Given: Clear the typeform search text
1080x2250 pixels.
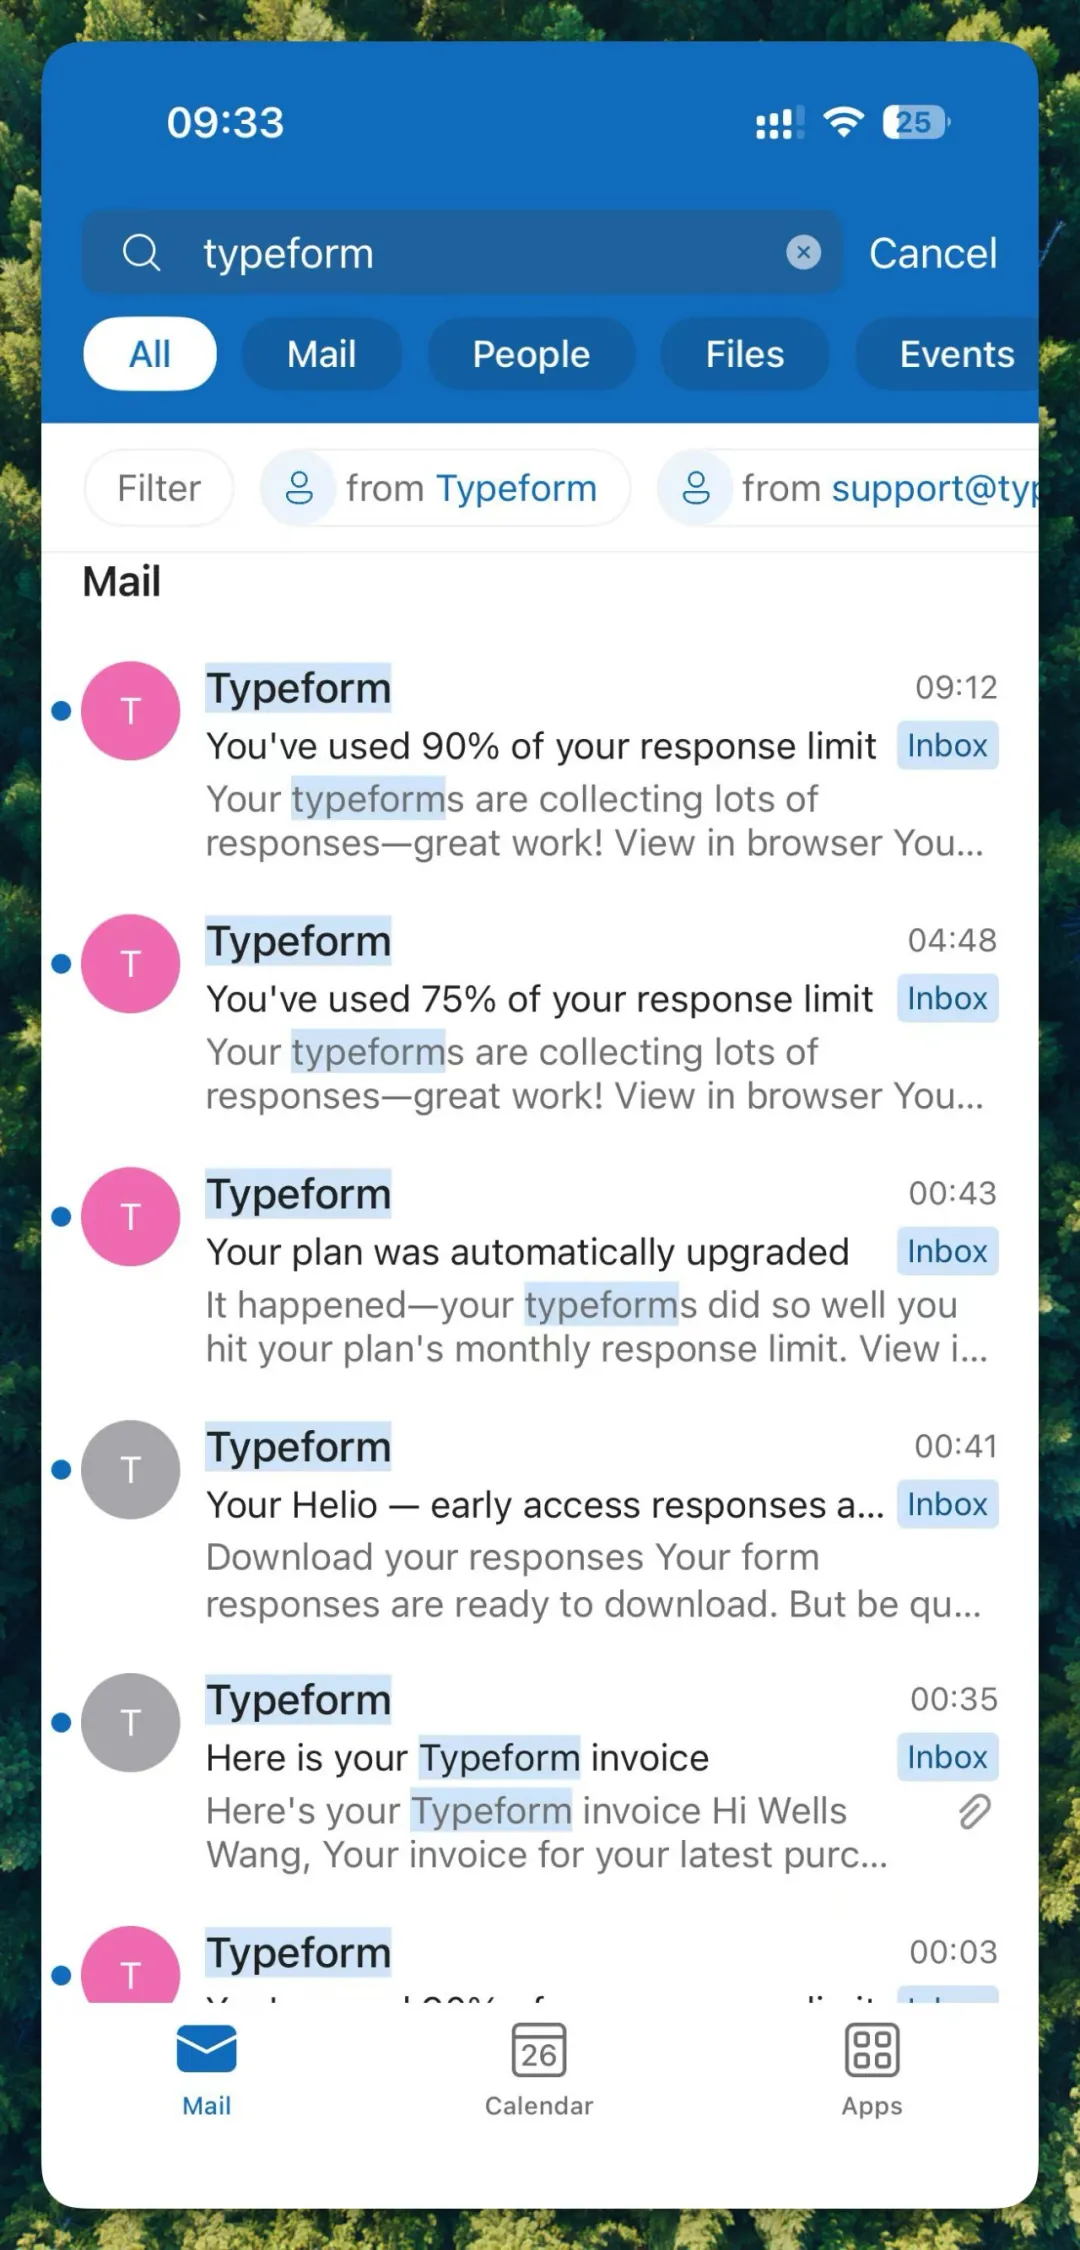Looking at the screenshot, I should 803,253.
